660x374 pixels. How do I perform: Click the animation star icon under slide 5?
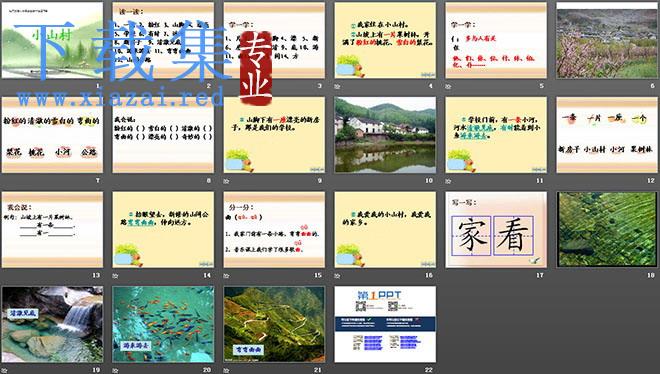click(448, 86)
